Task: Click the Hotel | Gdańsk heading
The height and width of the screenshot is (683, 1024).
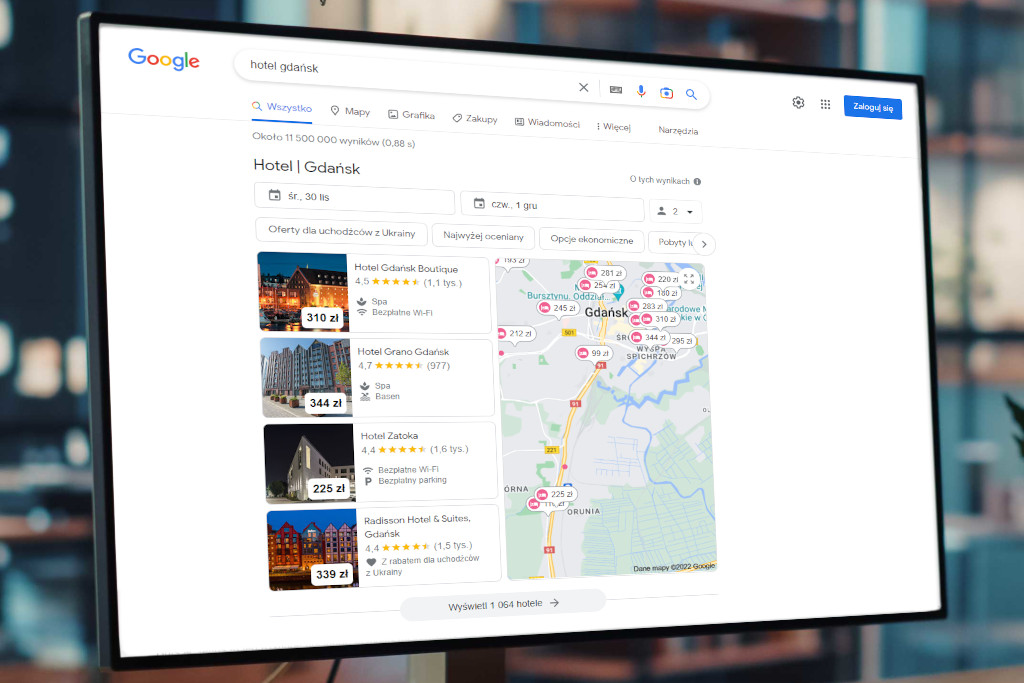Action: click(x=307, y=167)
